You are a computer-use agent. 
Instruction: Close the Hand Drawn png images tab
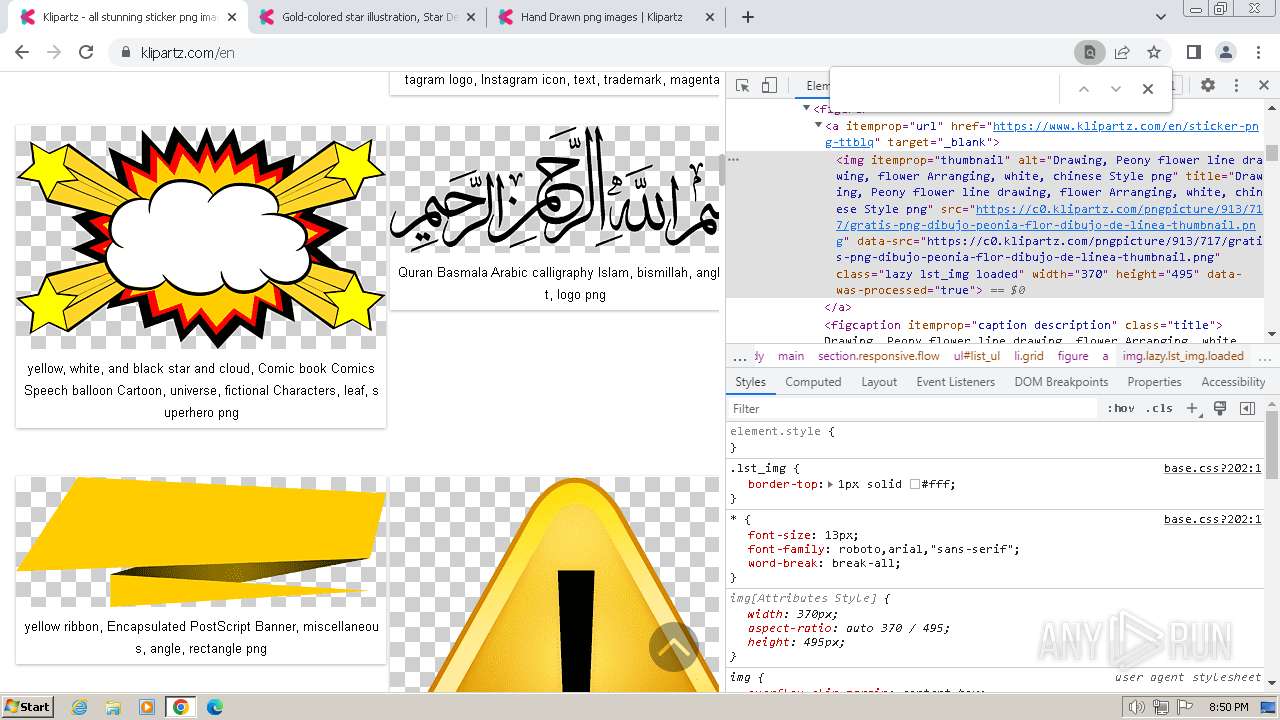point(710,17)
